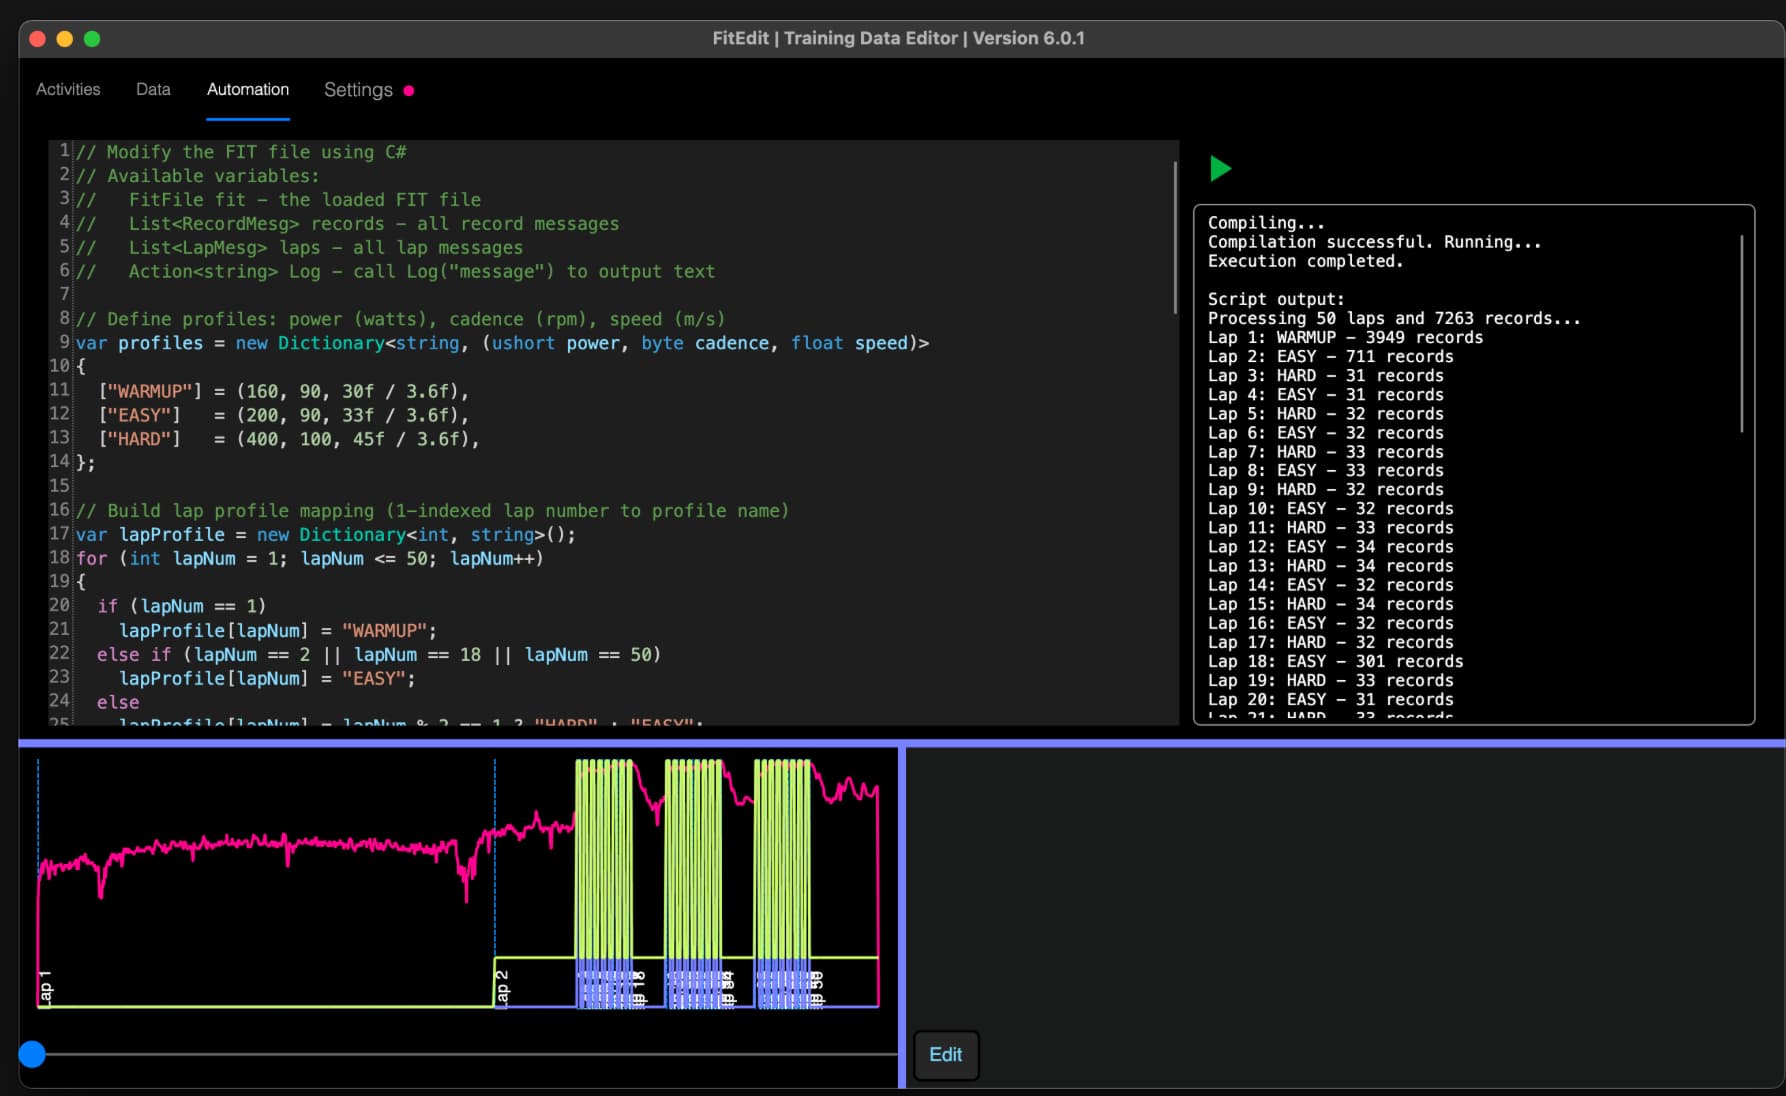Click the pink notification dot beside Settings
Image resolution: width=1786 pixels, height=1096 pixels.
pos(409,91)
